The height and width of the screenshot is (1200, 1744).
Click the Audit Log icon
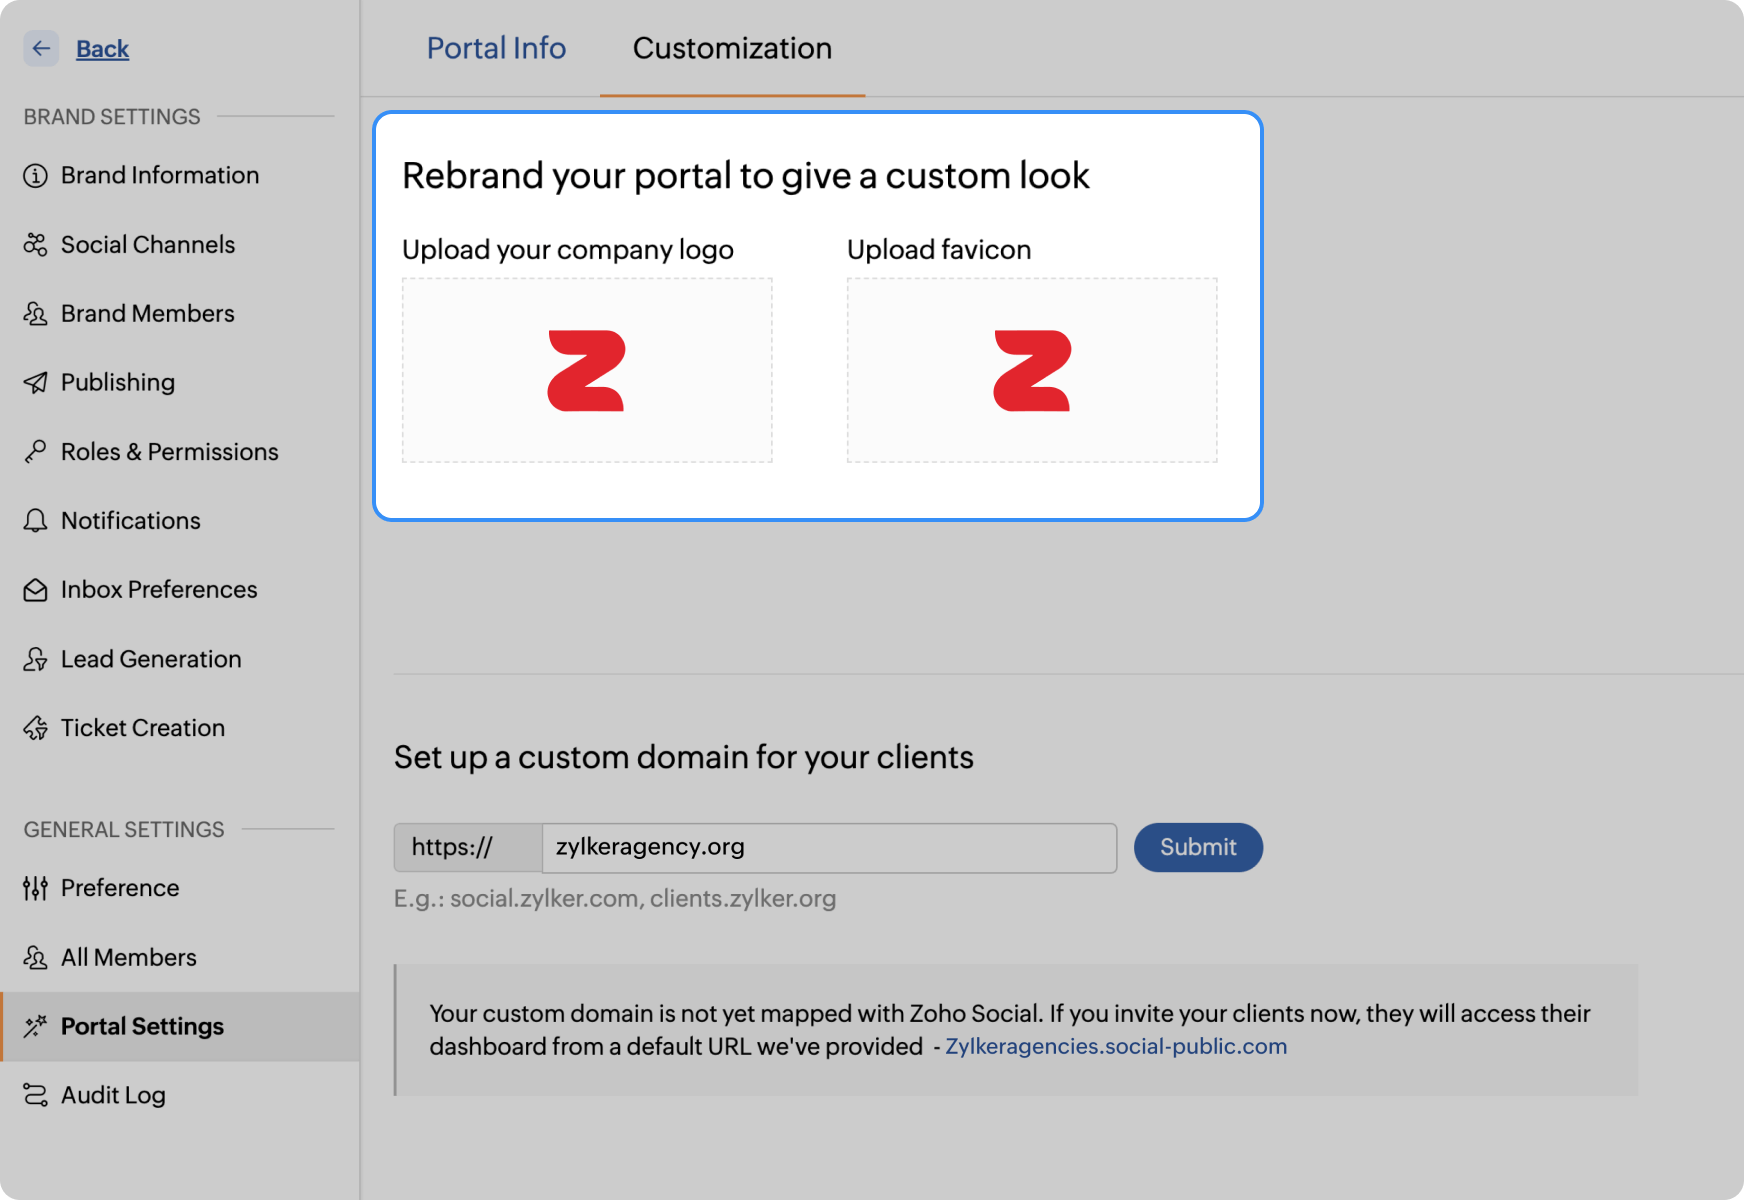pyautogui.click(x=36, y=1095)
